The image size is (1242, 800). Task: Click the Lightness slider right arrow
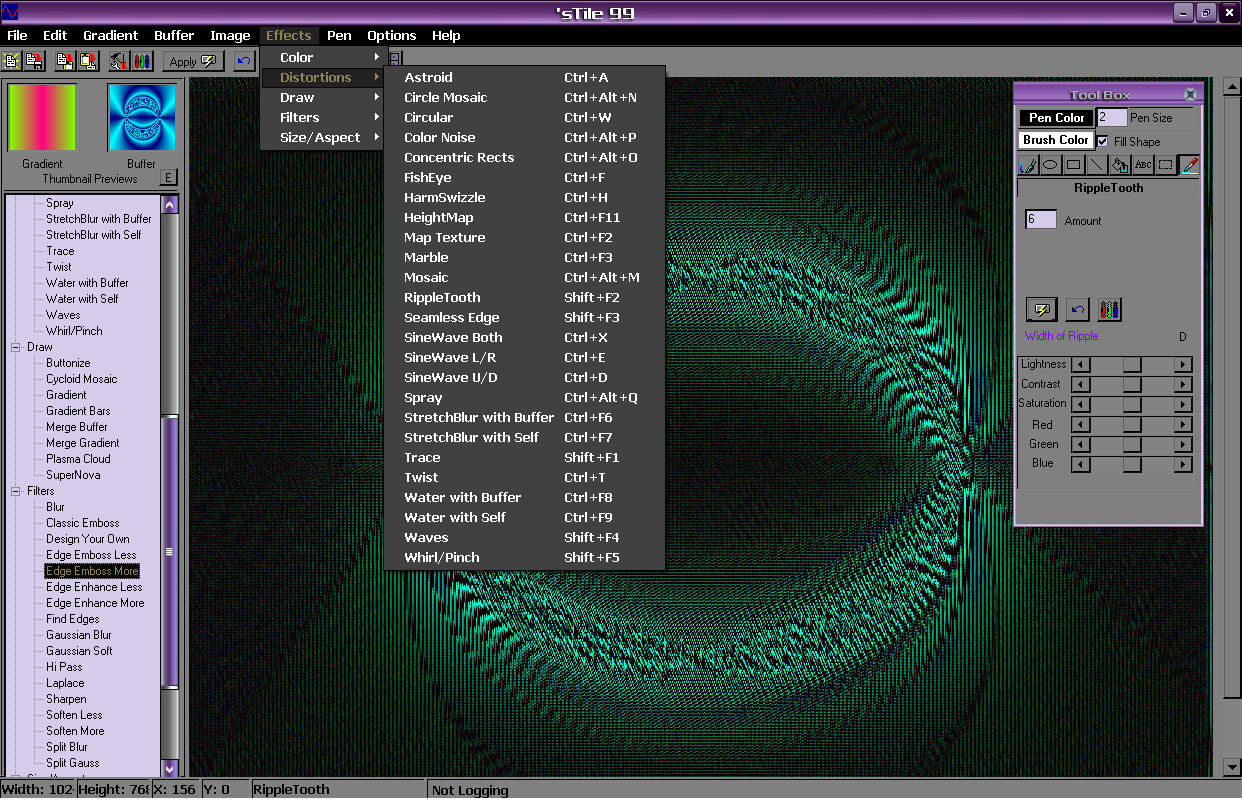pyautogui.click(x=1183, y=365)
